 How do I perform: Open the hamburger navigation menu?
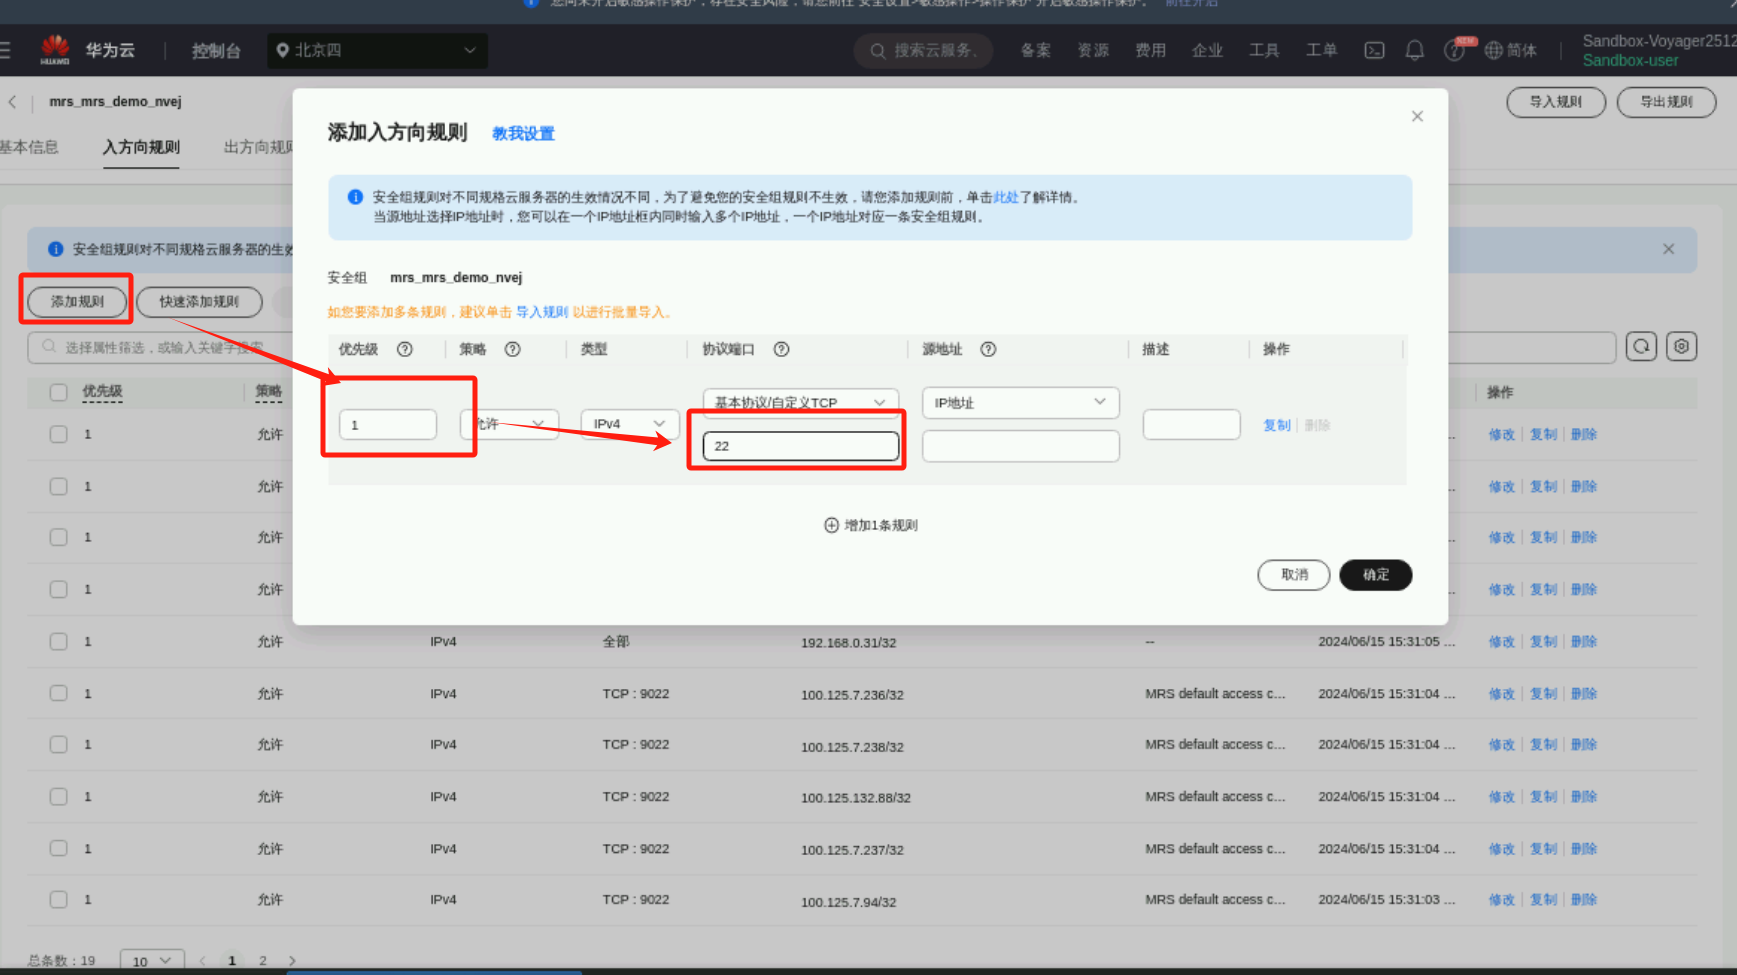5,50
